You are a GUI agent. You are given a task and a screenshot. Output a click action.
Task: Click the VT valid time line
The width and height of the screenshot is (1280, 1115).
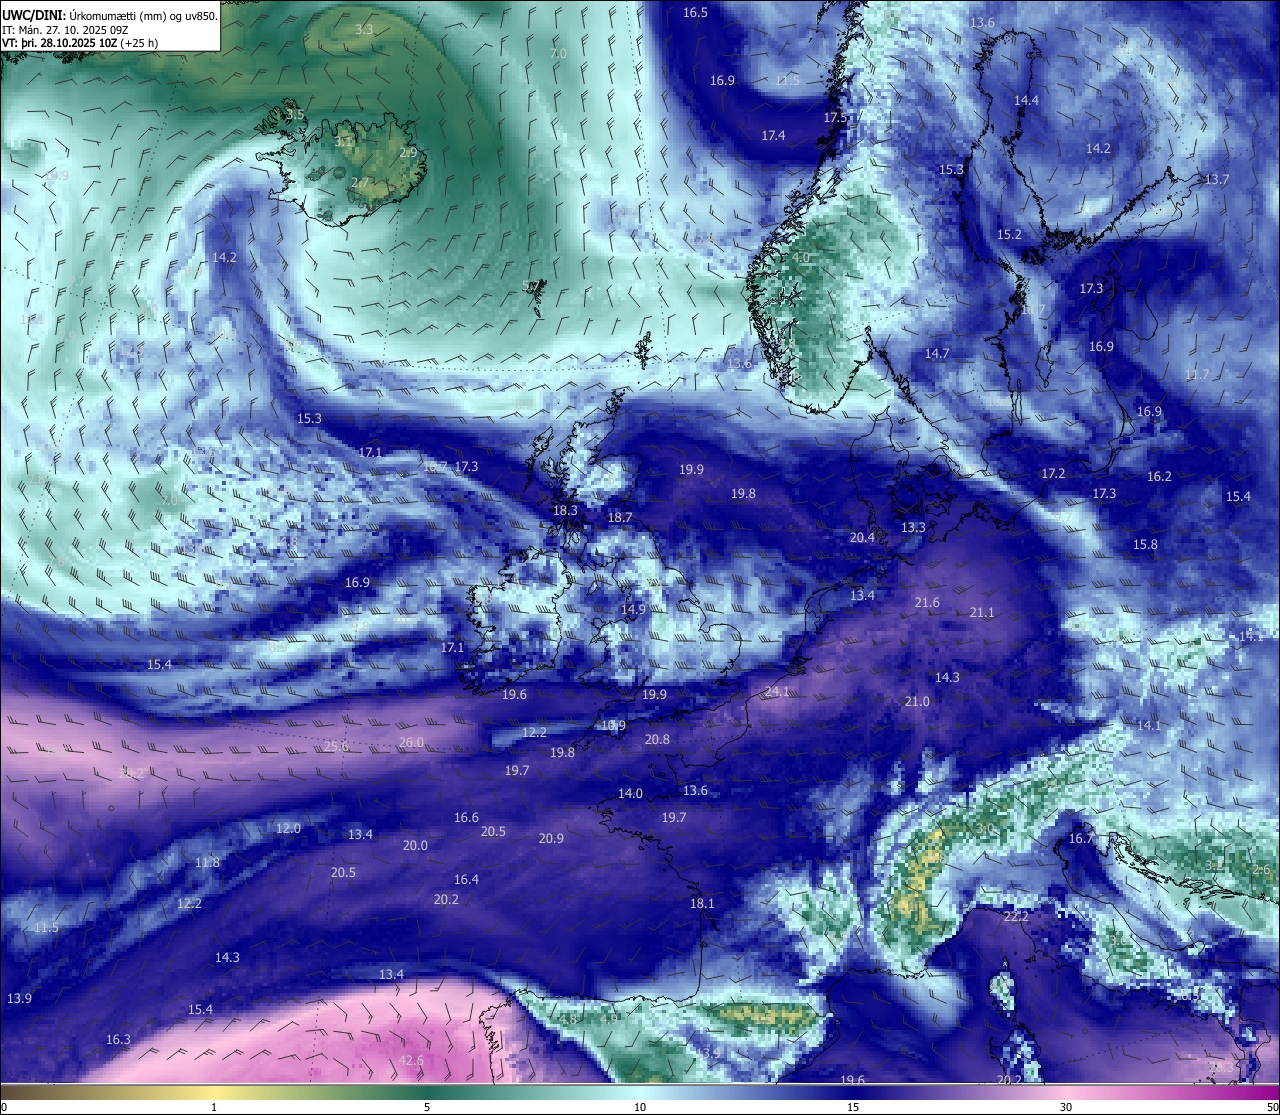click(80, 43)
